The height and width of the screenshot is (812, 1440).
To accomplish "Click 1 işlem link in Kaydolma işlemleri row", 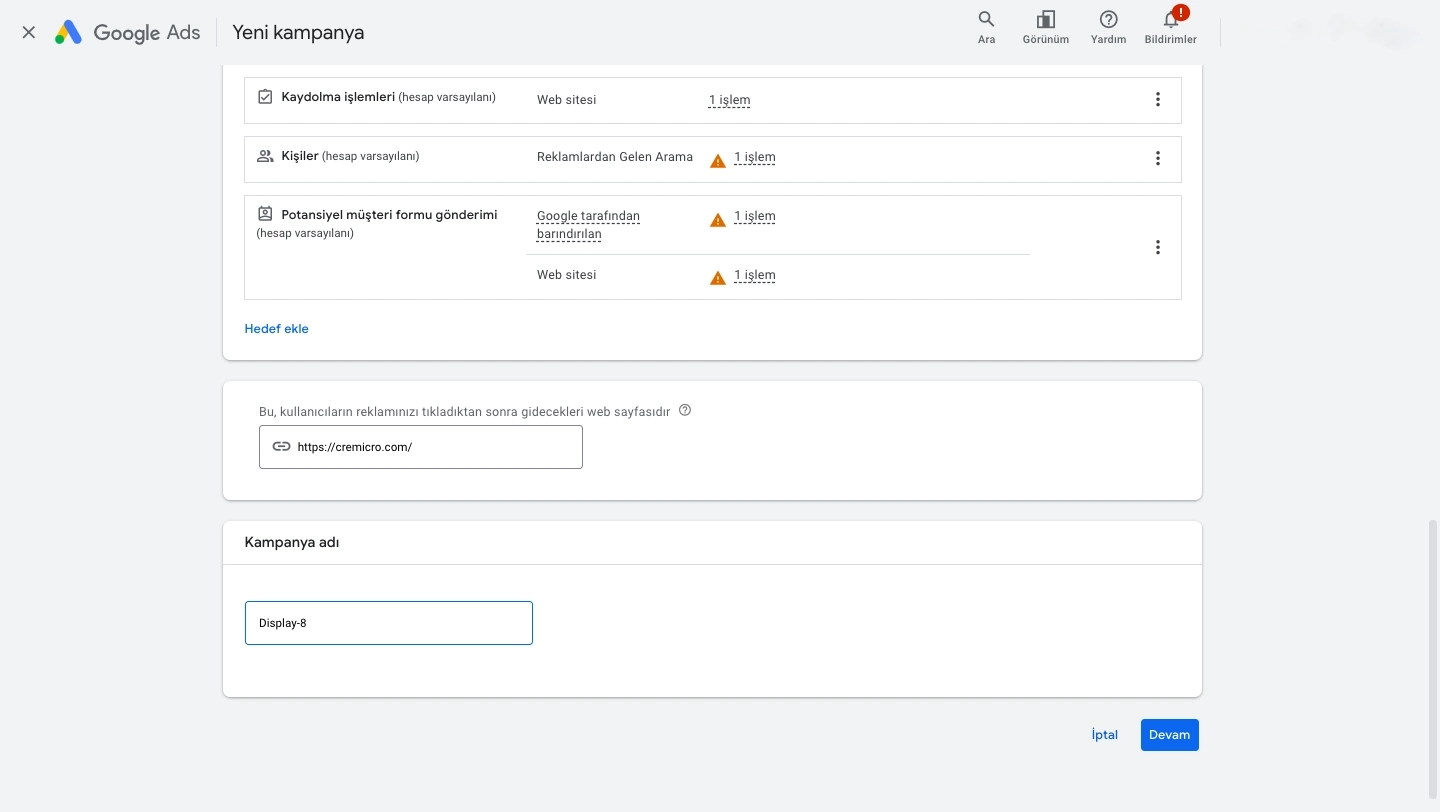I will 729,100.
